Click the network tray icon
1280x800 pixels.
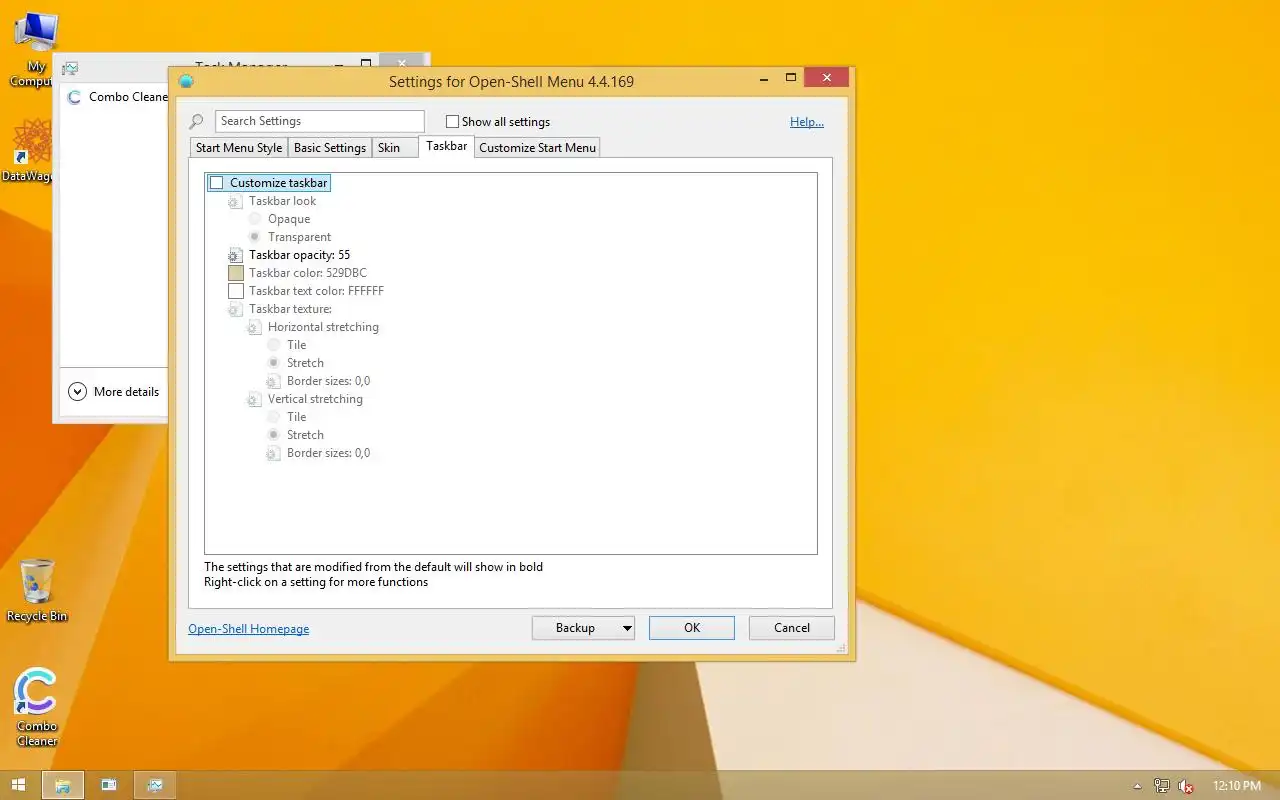1162,786
